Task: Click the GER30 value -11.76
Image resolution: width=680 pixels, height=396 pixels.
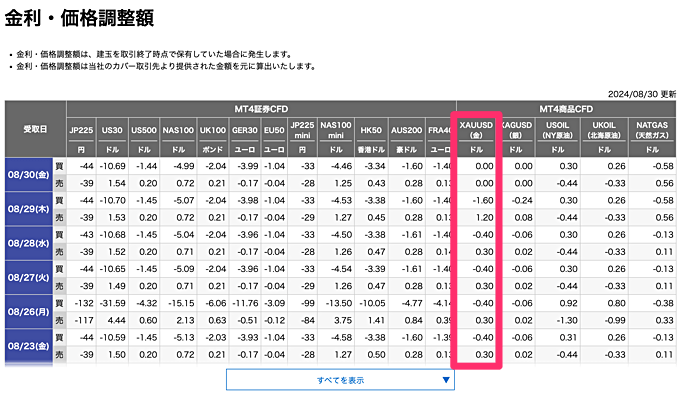Action: pos(245,303)
